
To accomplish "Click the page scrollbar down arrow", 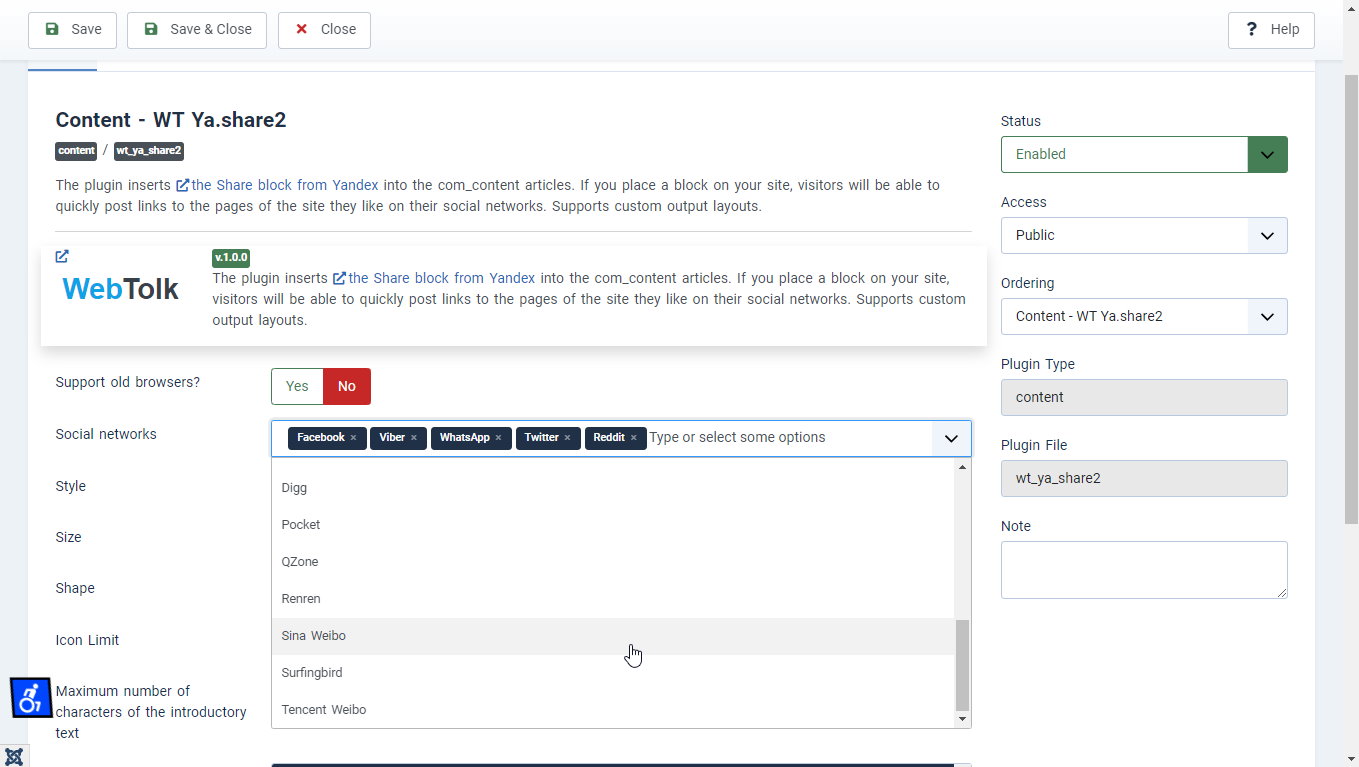I will point(1351,759).
